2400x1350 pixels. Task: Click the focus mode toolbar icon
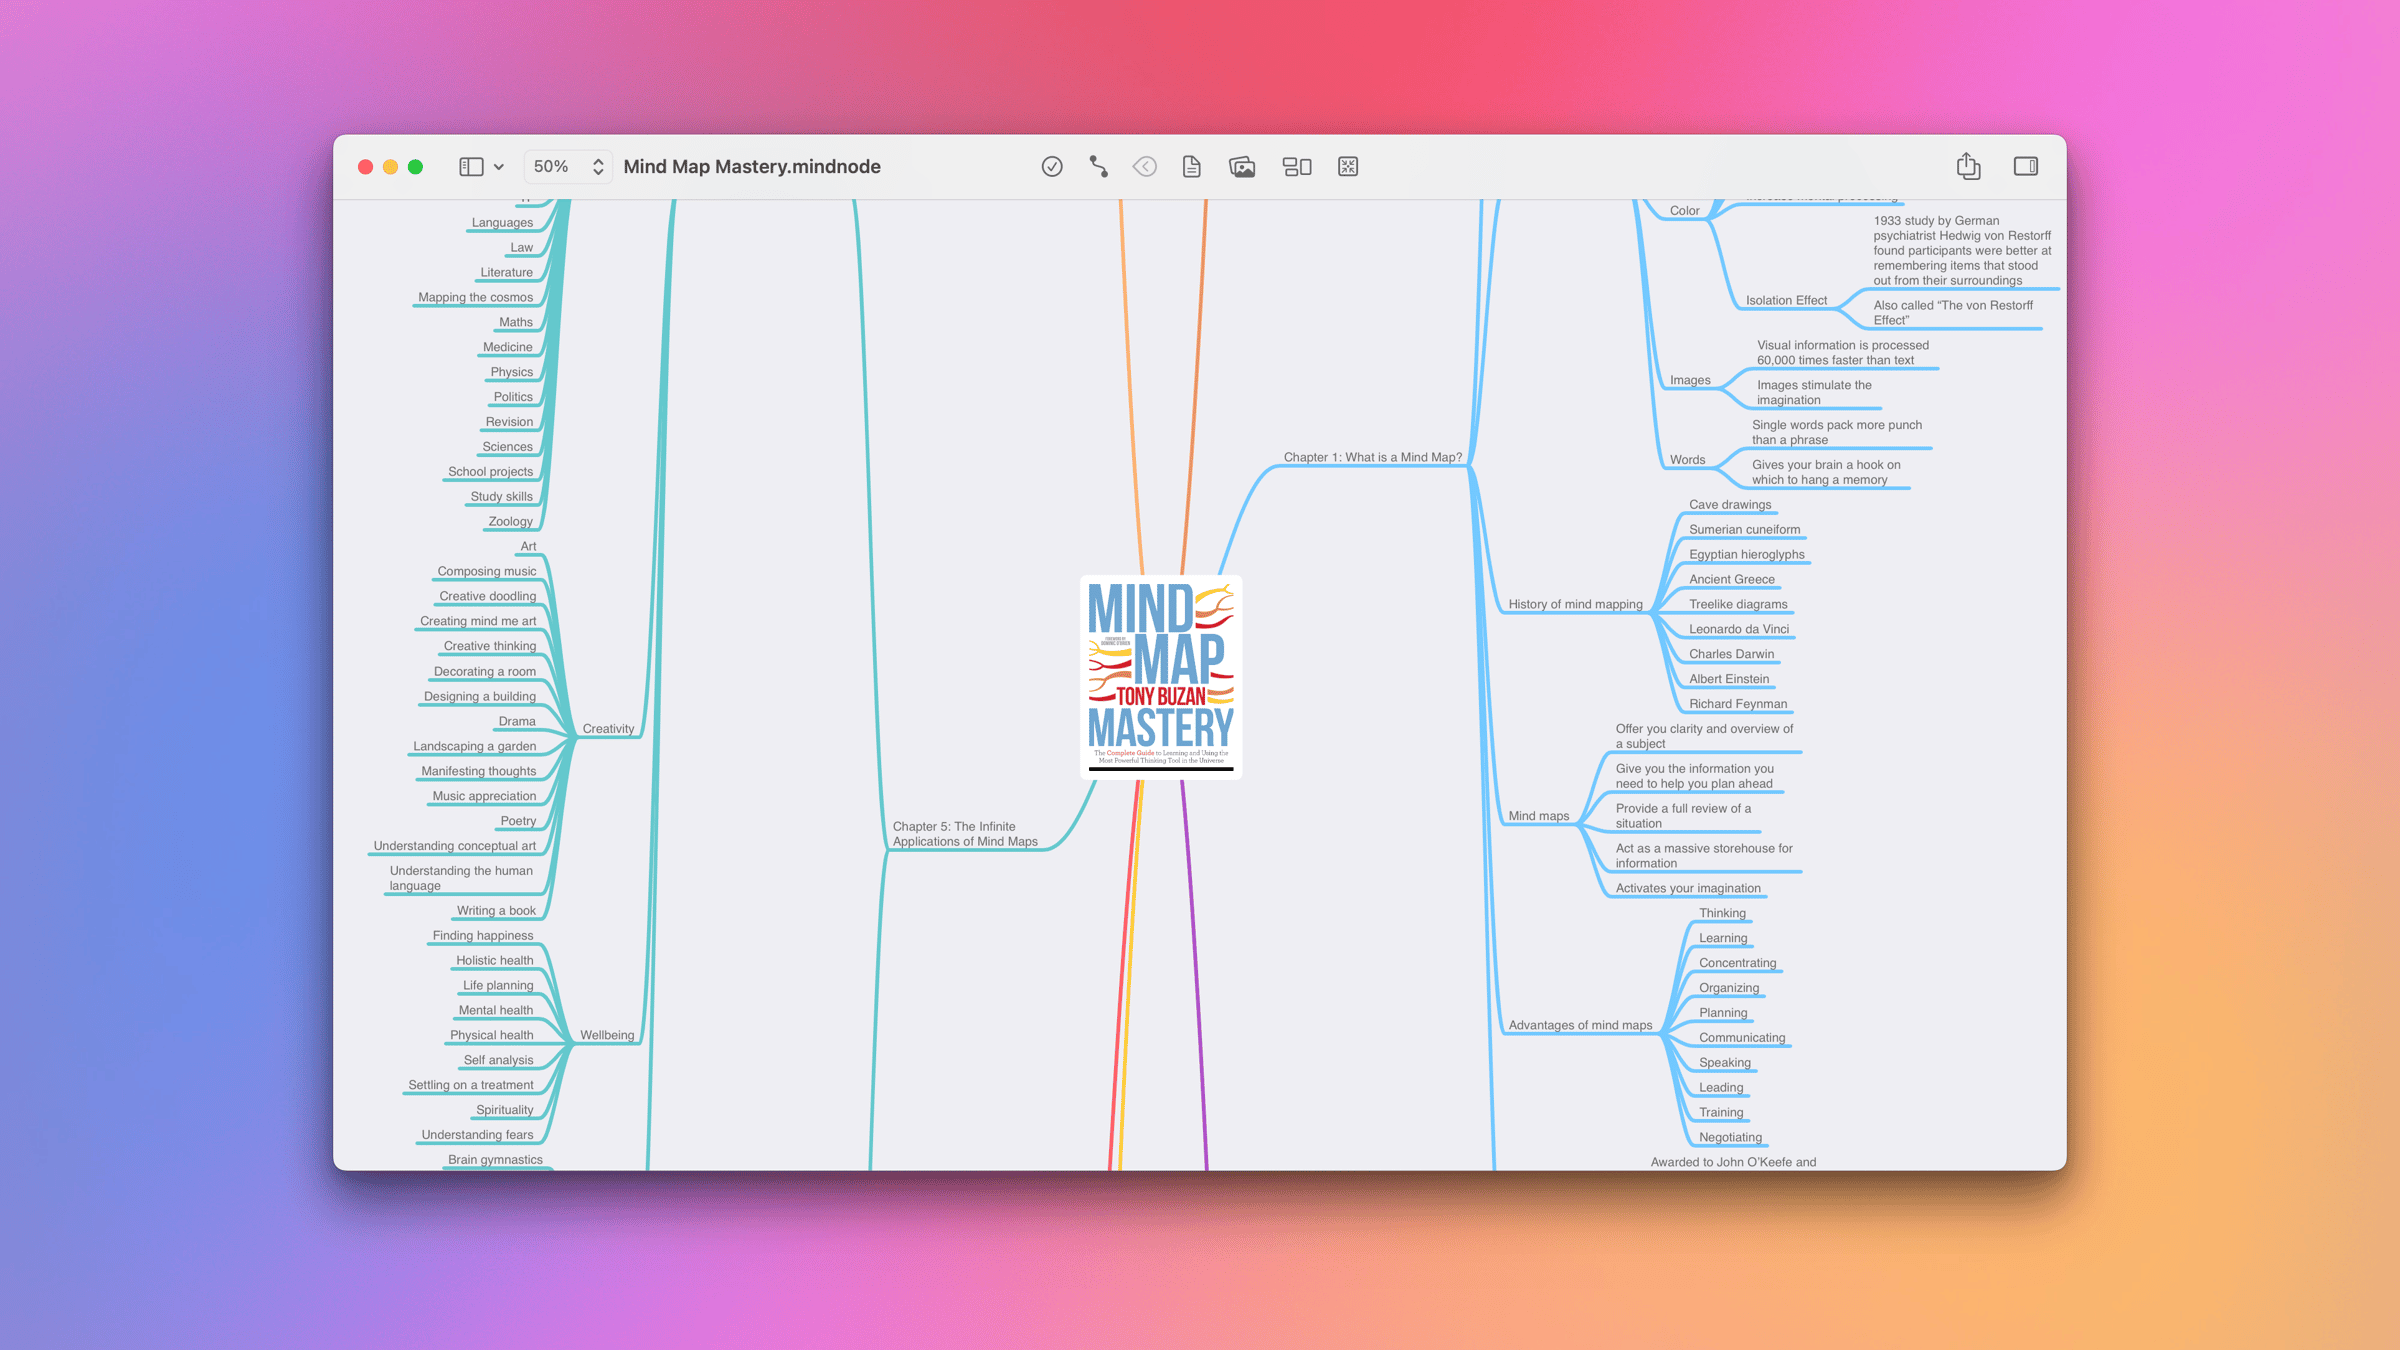[x=1348, y=167]
